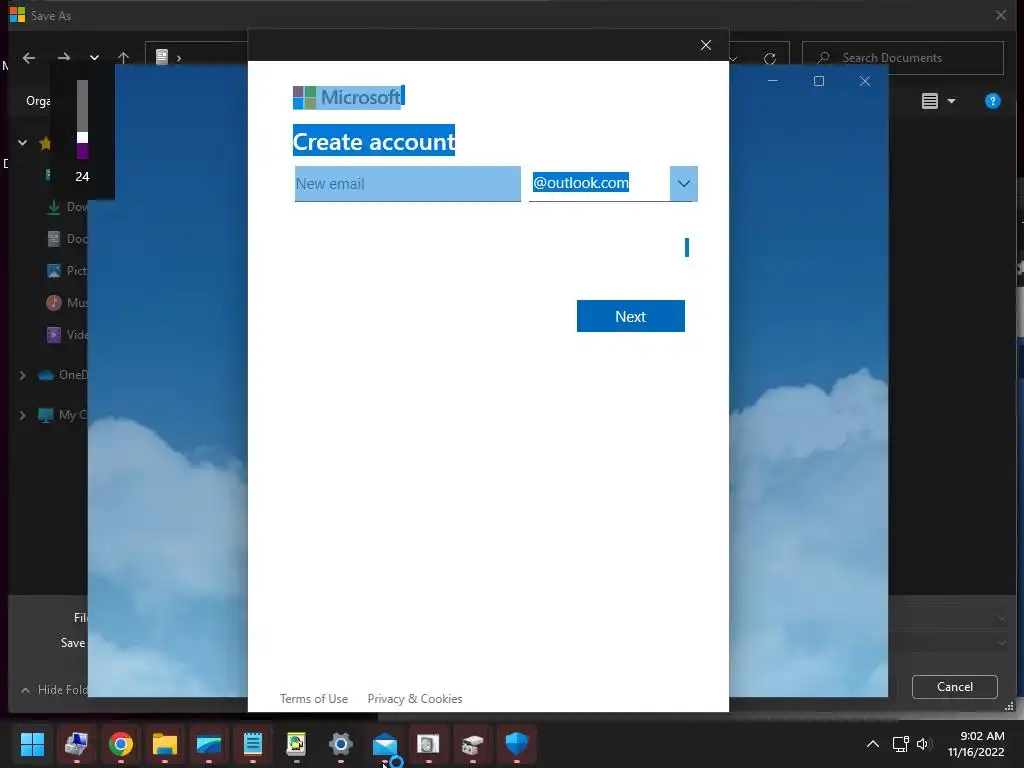The image size is (1024, 768).
Task: Select My Computer in the navigation pane
Action: 62,415
